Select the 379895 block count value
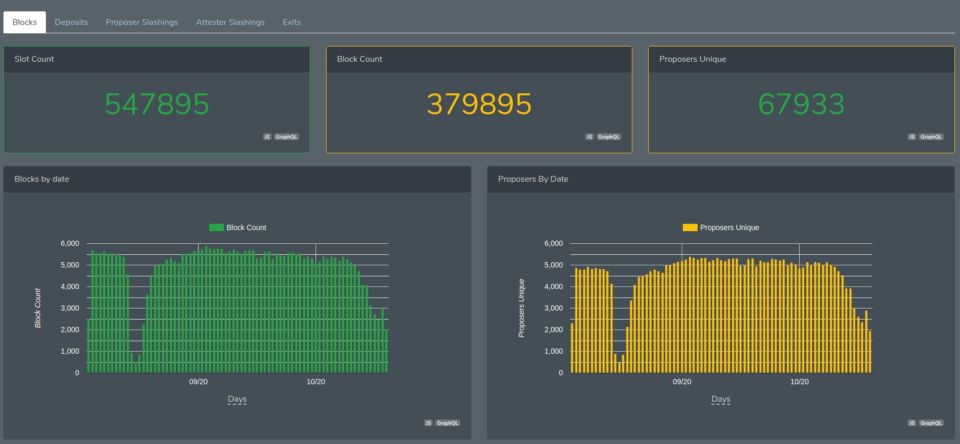This screenshot has height=444, width=960. point(479,105)
